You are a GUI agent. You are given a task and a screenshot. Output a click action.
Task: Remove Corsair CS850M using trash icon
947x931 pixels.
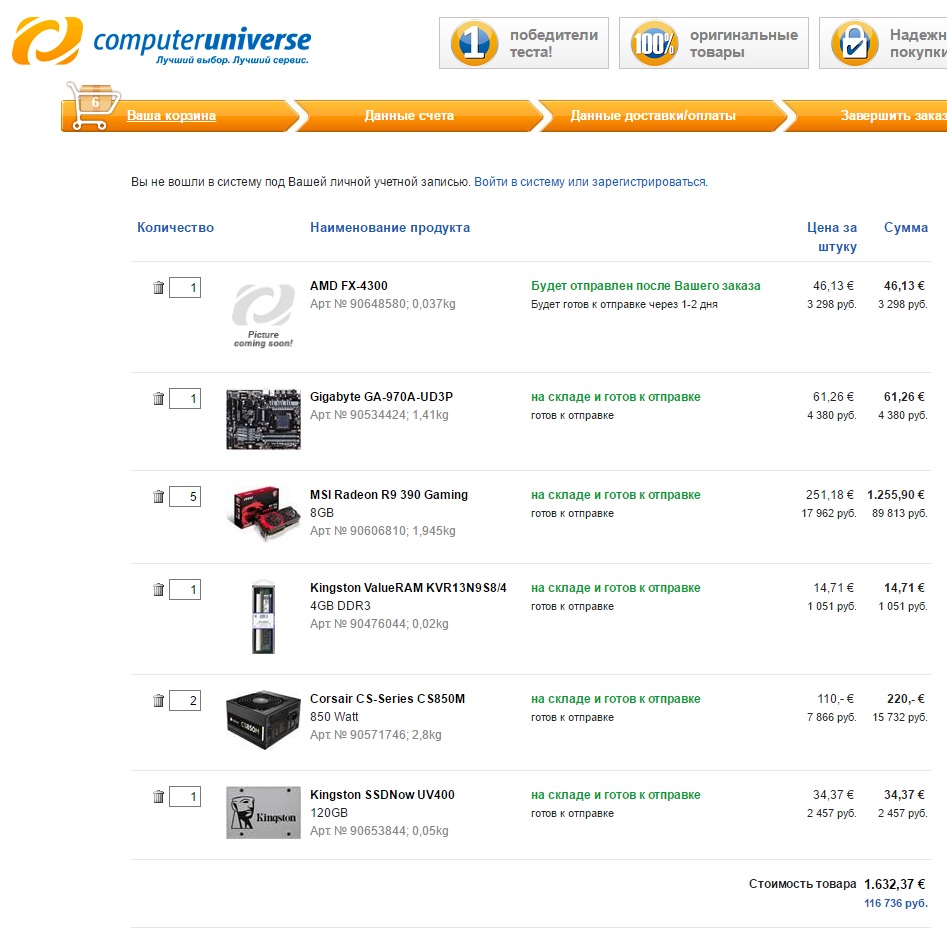click(158, 700)
